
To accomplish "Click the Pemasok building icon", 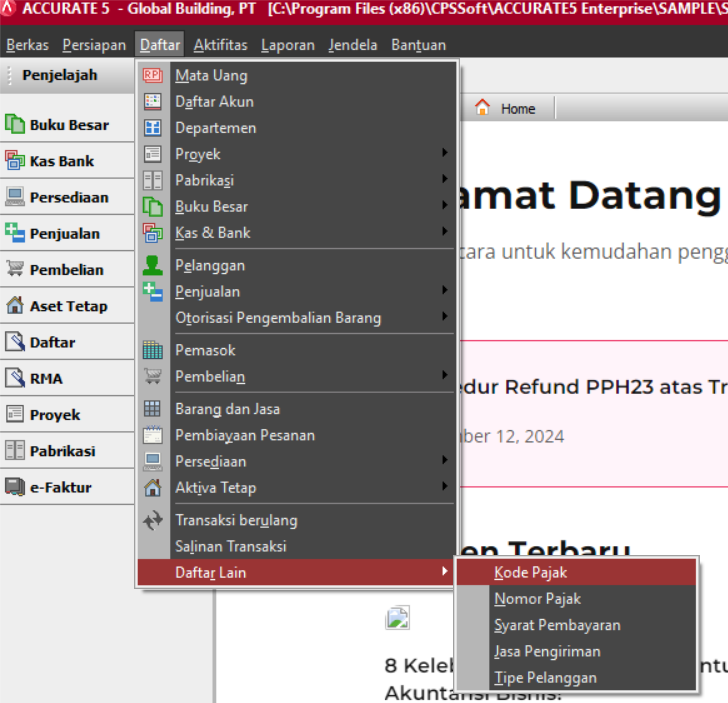I will 152,350.
